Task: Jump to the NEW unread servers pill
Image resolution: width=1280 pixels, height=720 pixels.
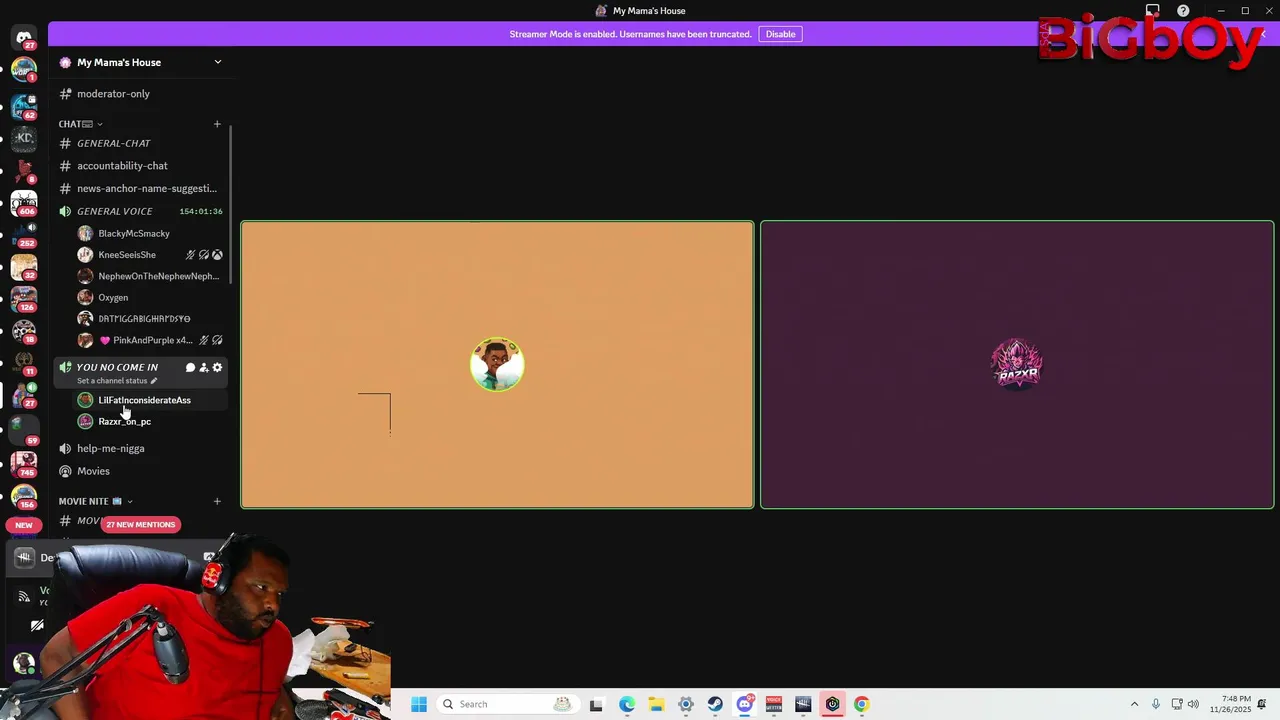Action: pyautogui.click(x=24, y=525)
